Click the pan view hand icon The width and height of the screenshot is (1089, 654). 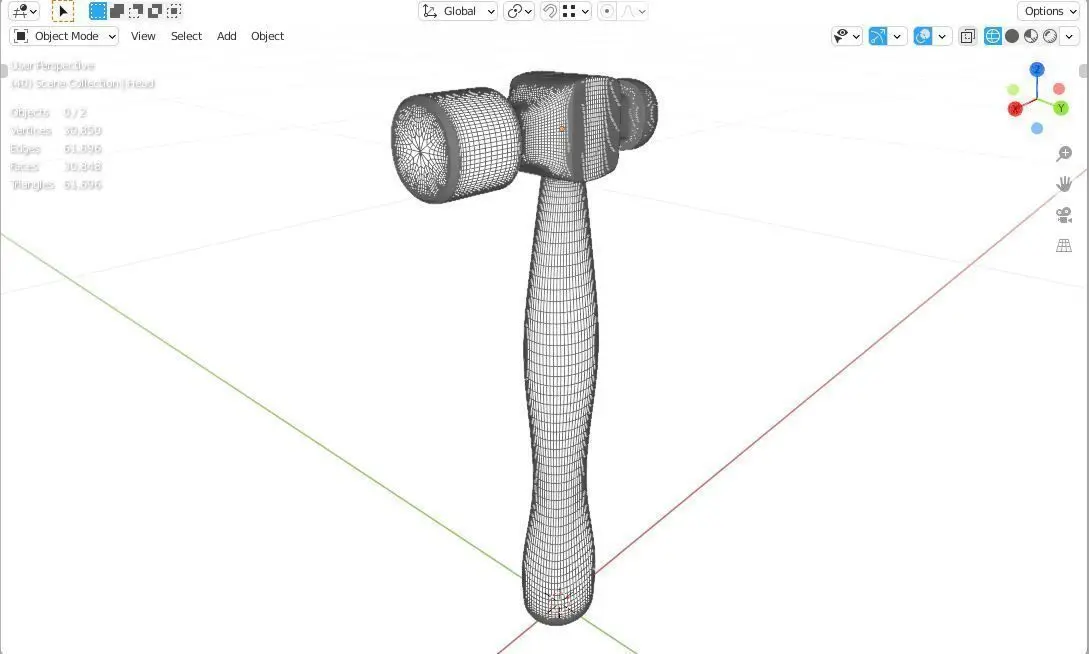(1064, 184)
